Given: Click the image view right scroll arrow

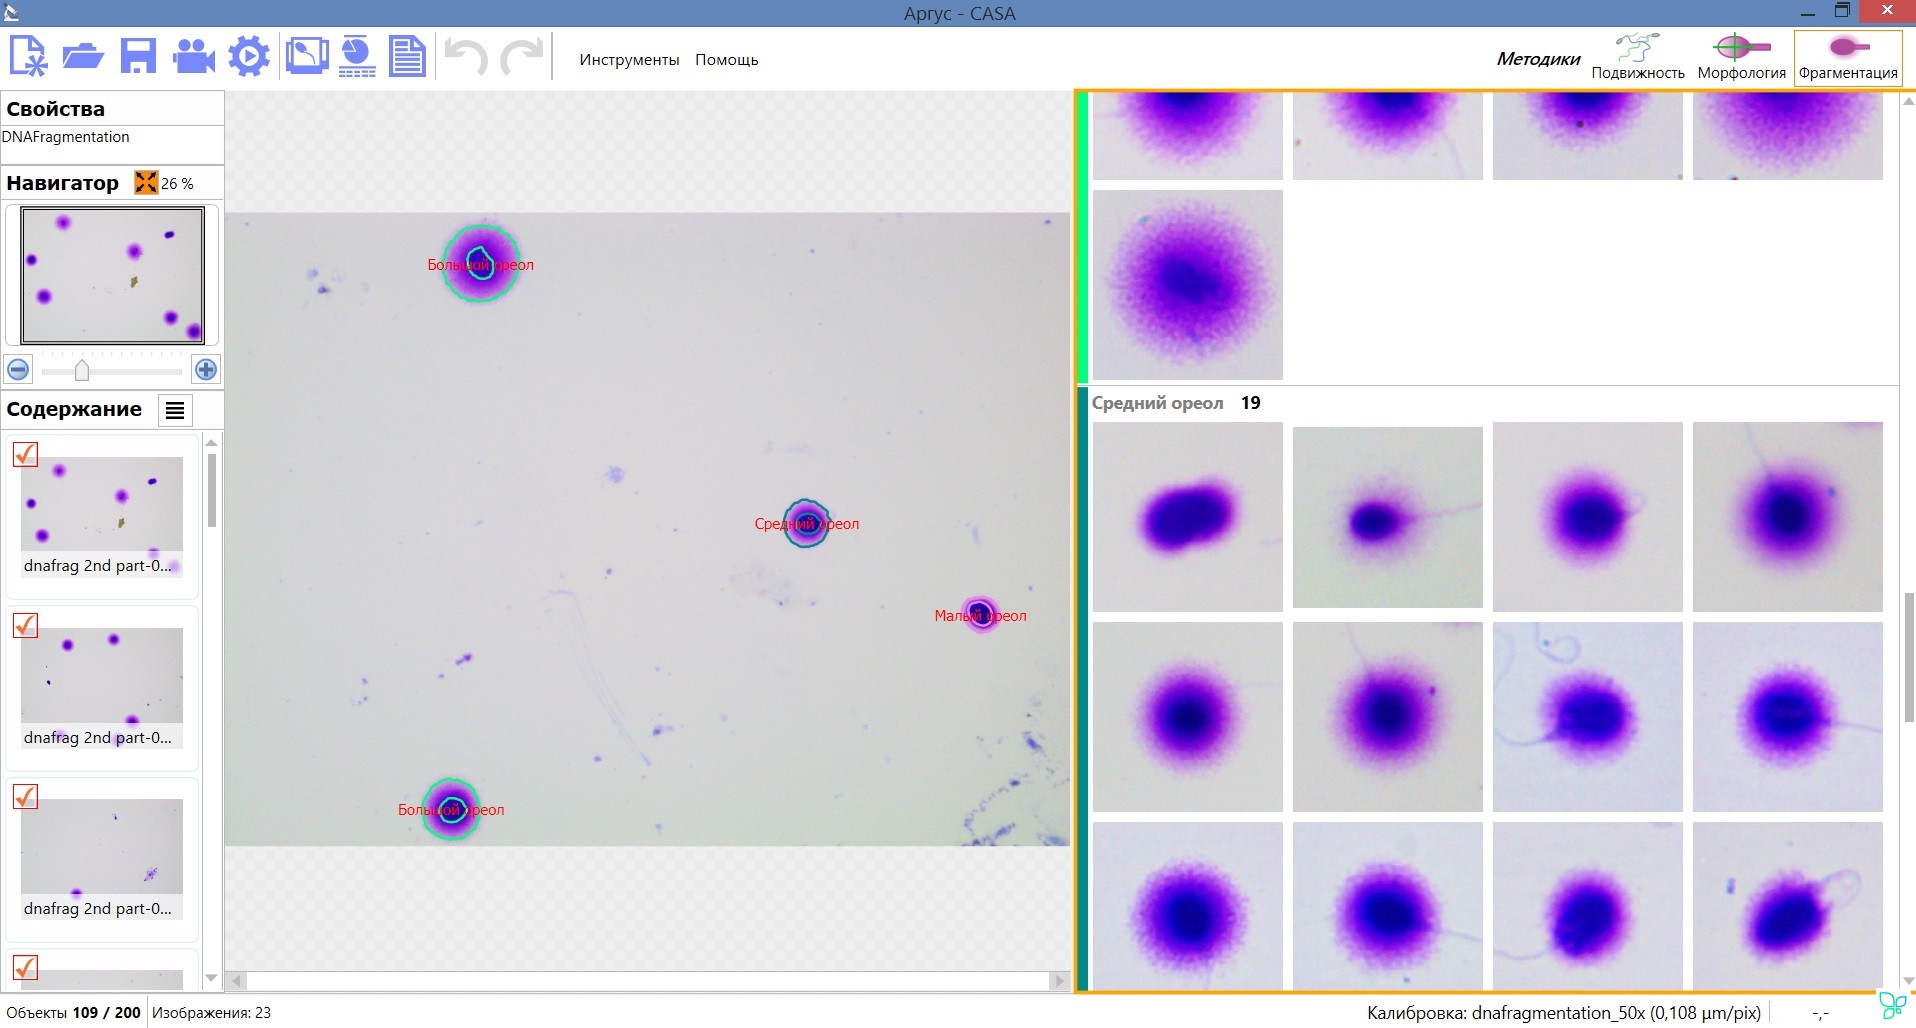Looking at the screenshot, I should tap(1059, 981).
